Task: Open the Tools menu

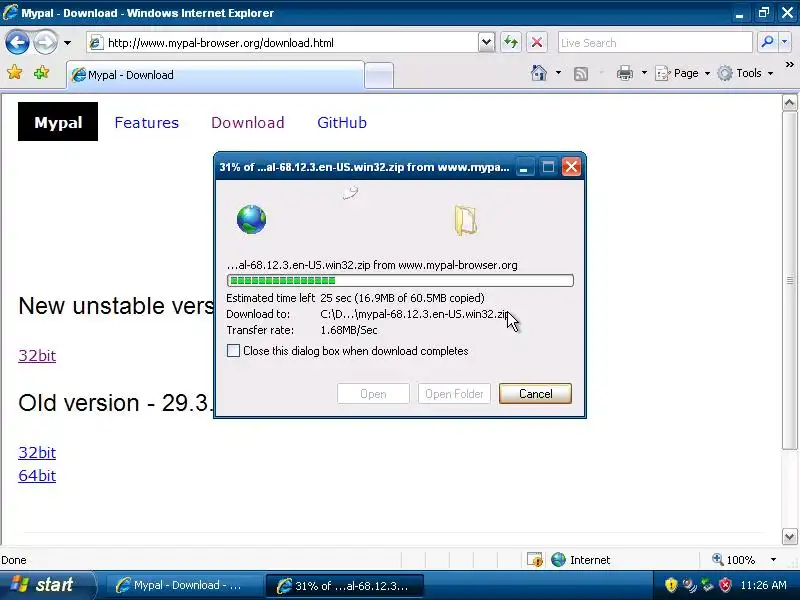Action: point(745,73)
